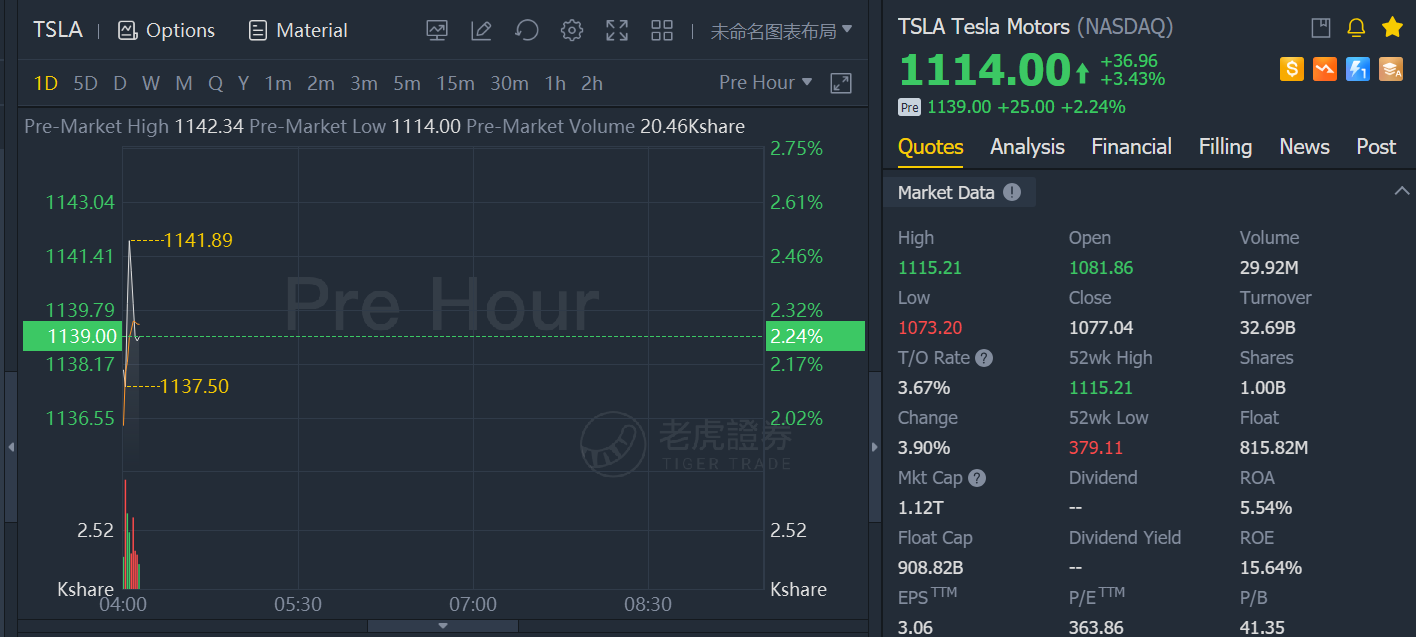Show info for Market Data exclamation icon
This screenshot has width=1416, height=637.
(x=1012, y=192)
